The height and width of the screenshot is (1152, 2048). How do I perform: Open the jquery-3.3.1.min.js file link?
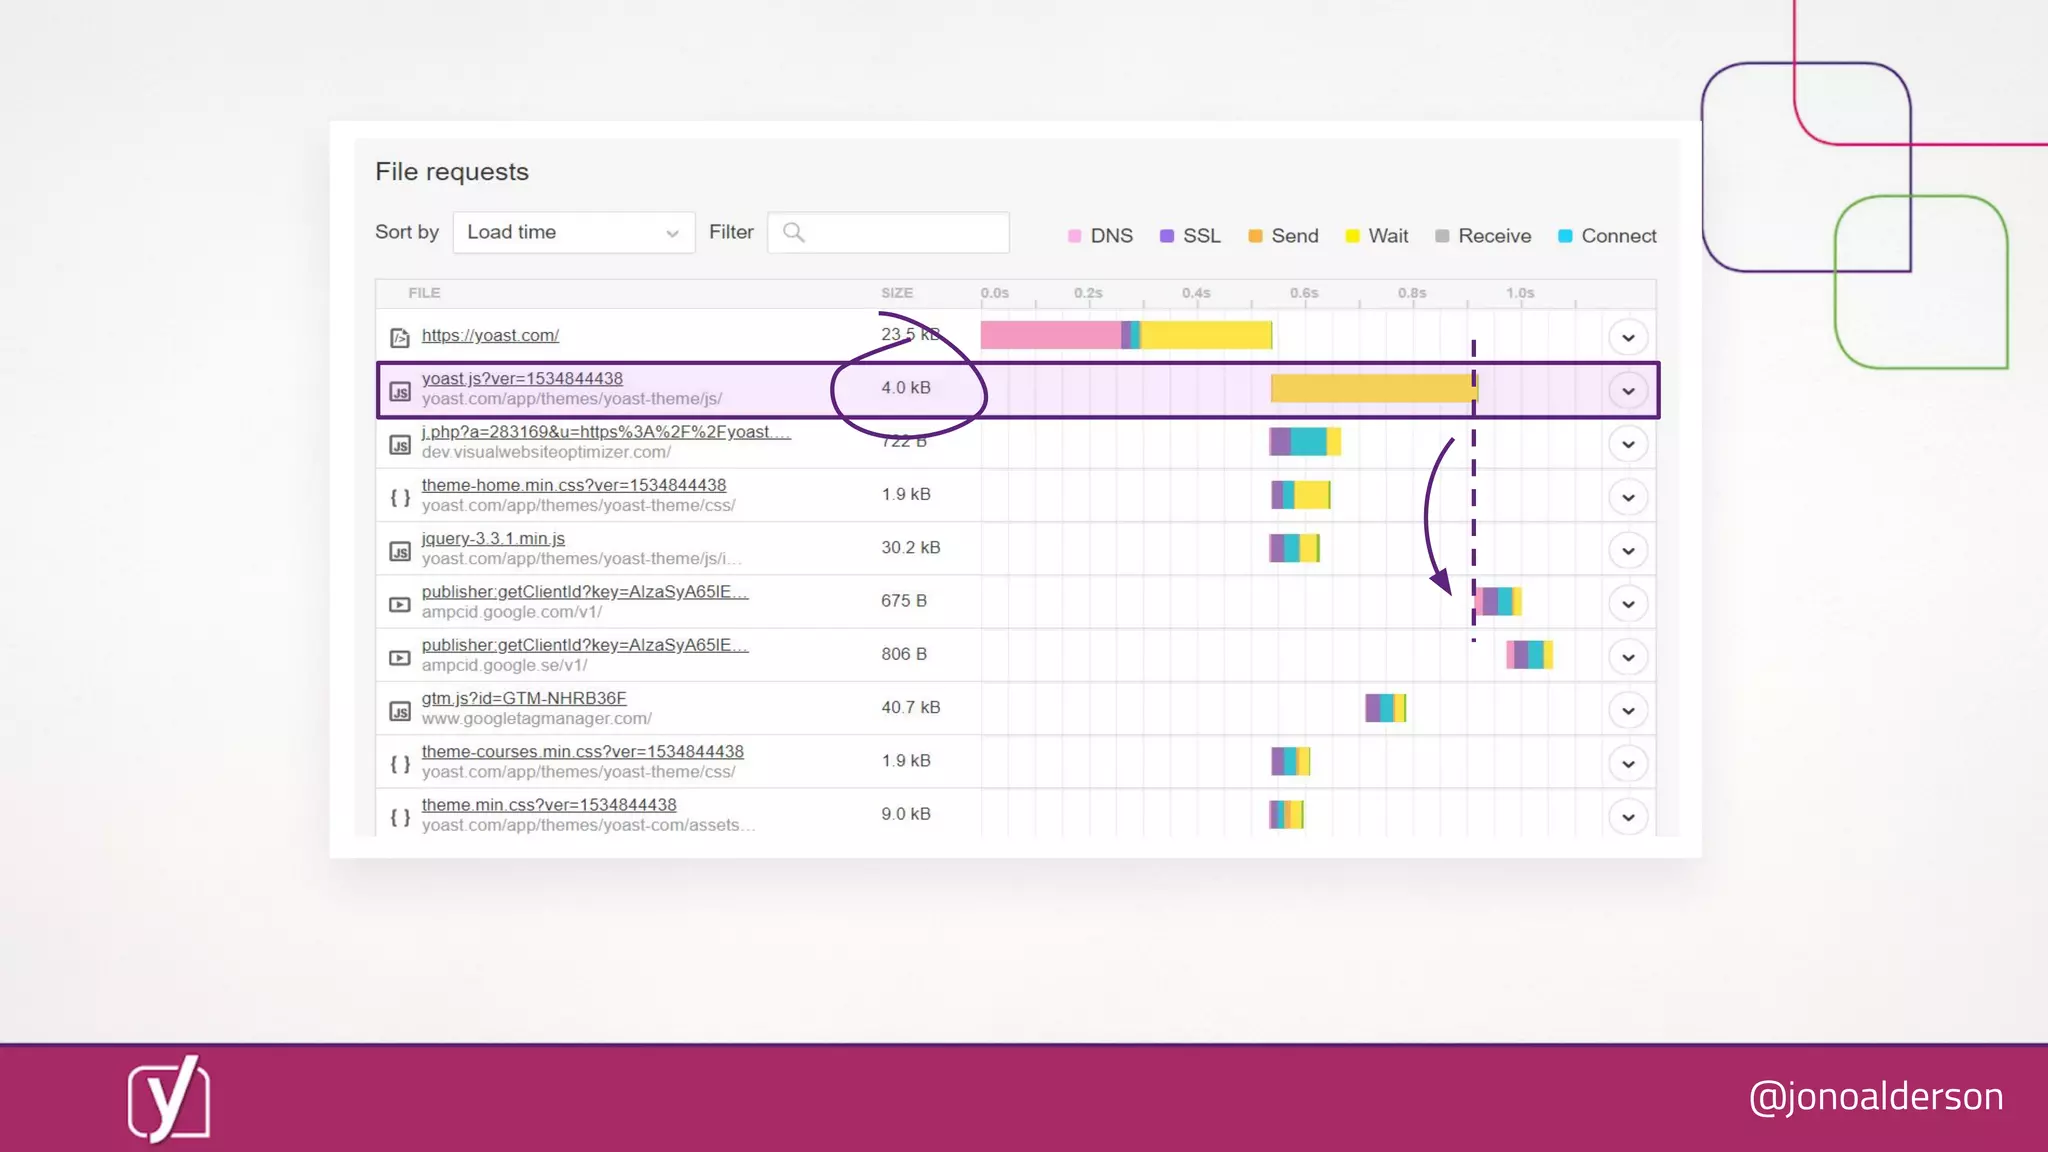coord(493,539)
